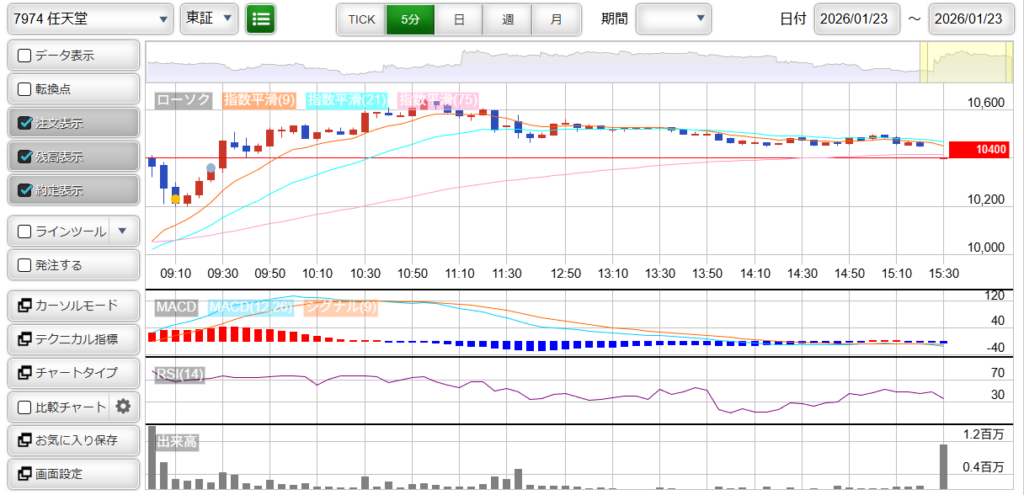Image resolution: width=1024 pixels, height=495 pixels.
Task: Open comparison chart settings gear
Action: pos(124,407)
